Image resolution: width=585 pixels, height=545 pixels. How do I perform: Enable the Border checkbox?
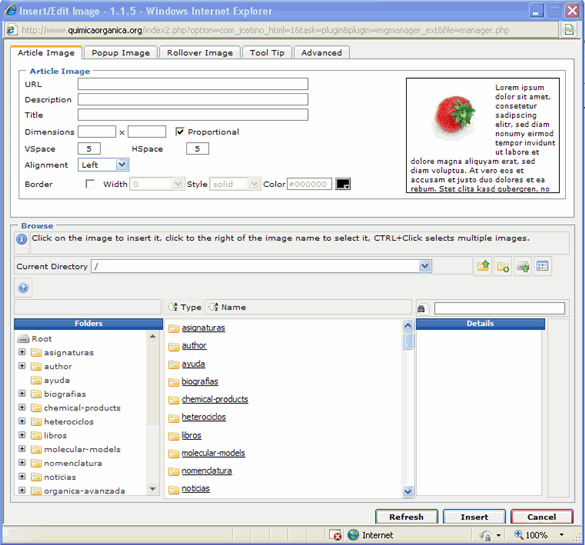[90, 184]
